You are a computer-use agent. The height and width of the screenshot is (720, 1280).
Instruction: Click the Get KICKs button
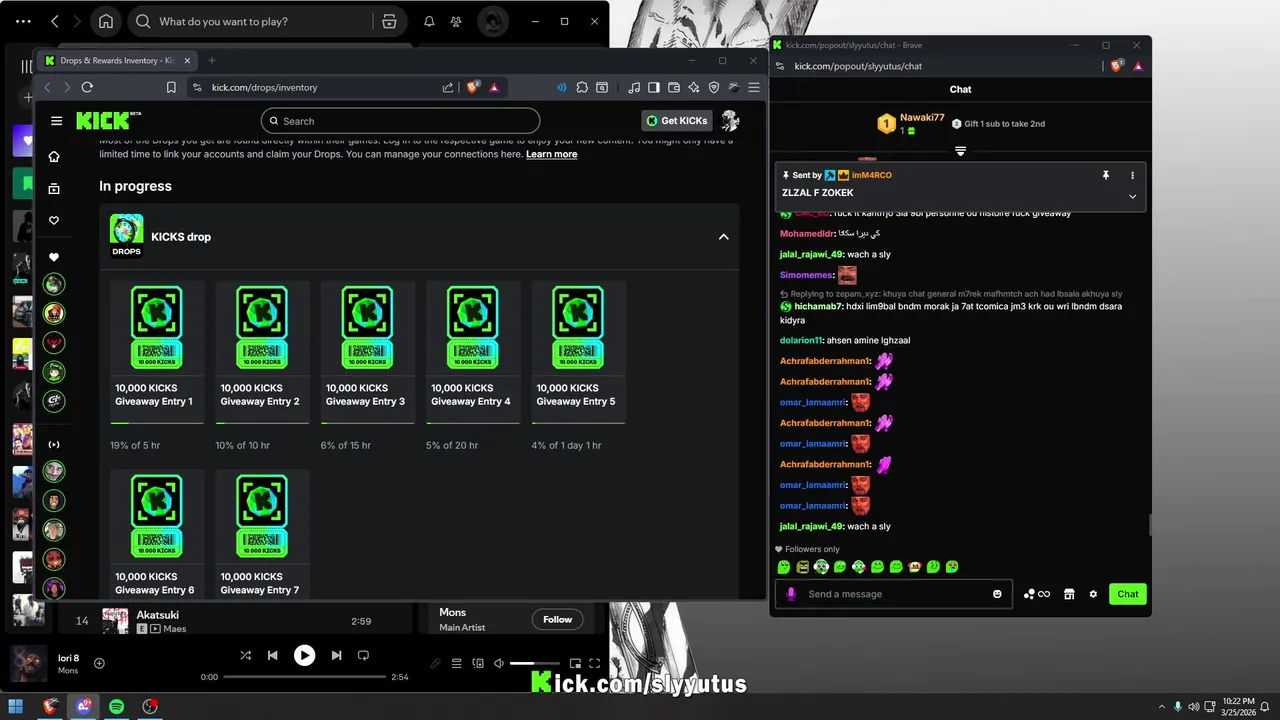pos(677,121)
